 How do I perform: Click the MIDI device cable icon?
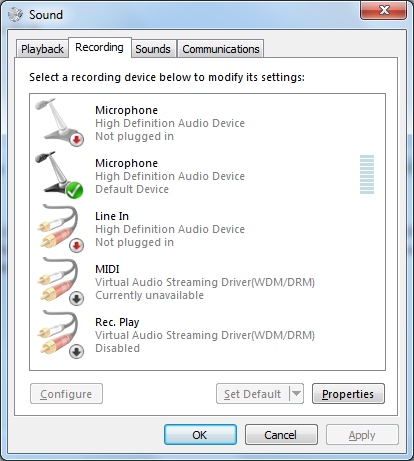(x=59, y=281)
